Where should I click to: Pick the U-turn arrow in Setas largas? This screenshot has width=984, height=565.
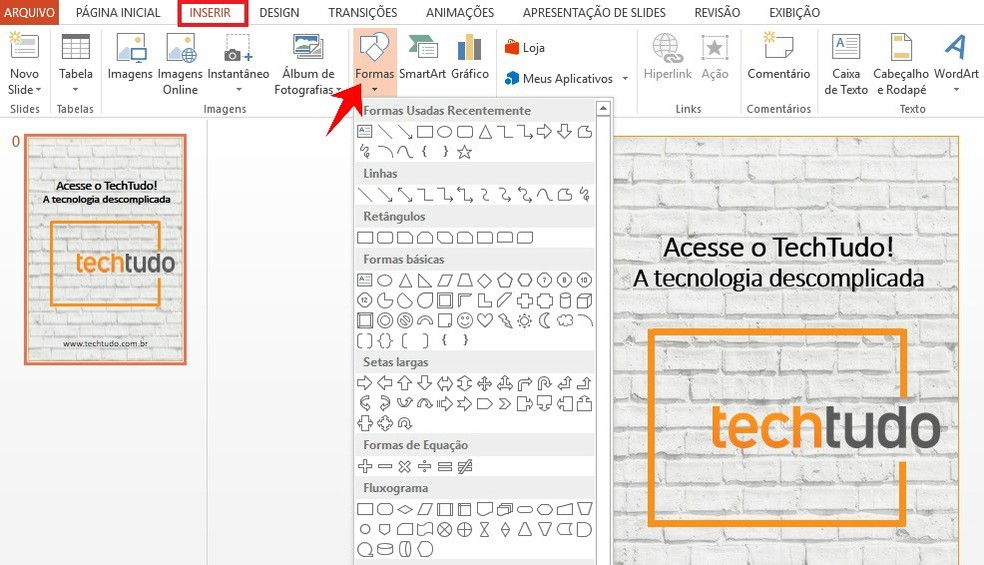pos(545,383)
